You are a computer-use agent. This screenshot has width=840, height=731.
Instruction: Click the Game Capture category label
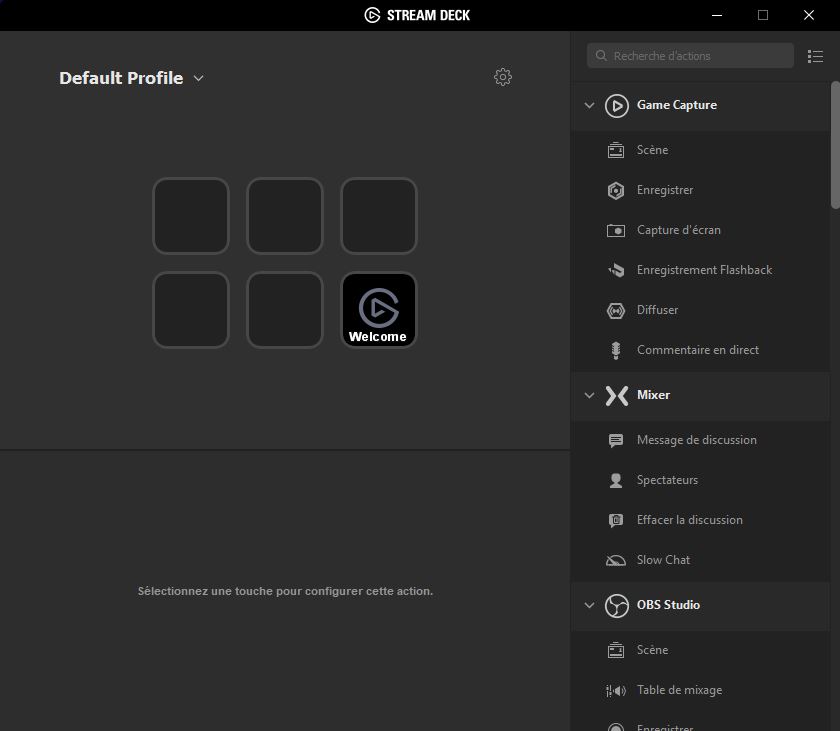(x=677, y=105)
